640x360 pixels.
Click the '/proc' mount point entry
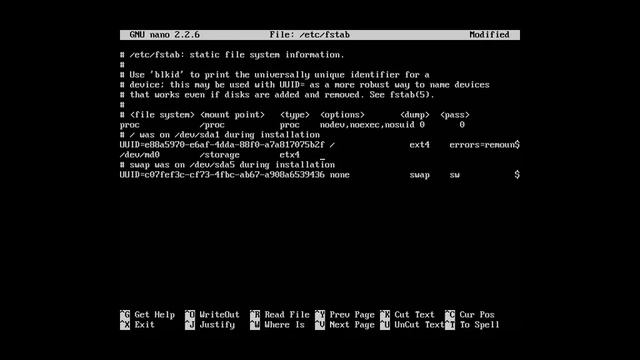click(x=212, y=125)
